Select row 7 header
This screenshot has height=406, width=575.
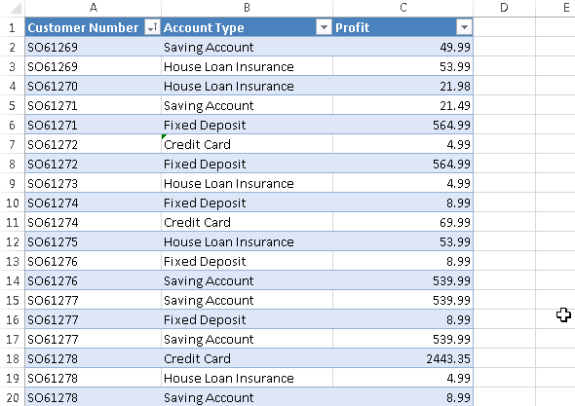[x=12, y=144]
